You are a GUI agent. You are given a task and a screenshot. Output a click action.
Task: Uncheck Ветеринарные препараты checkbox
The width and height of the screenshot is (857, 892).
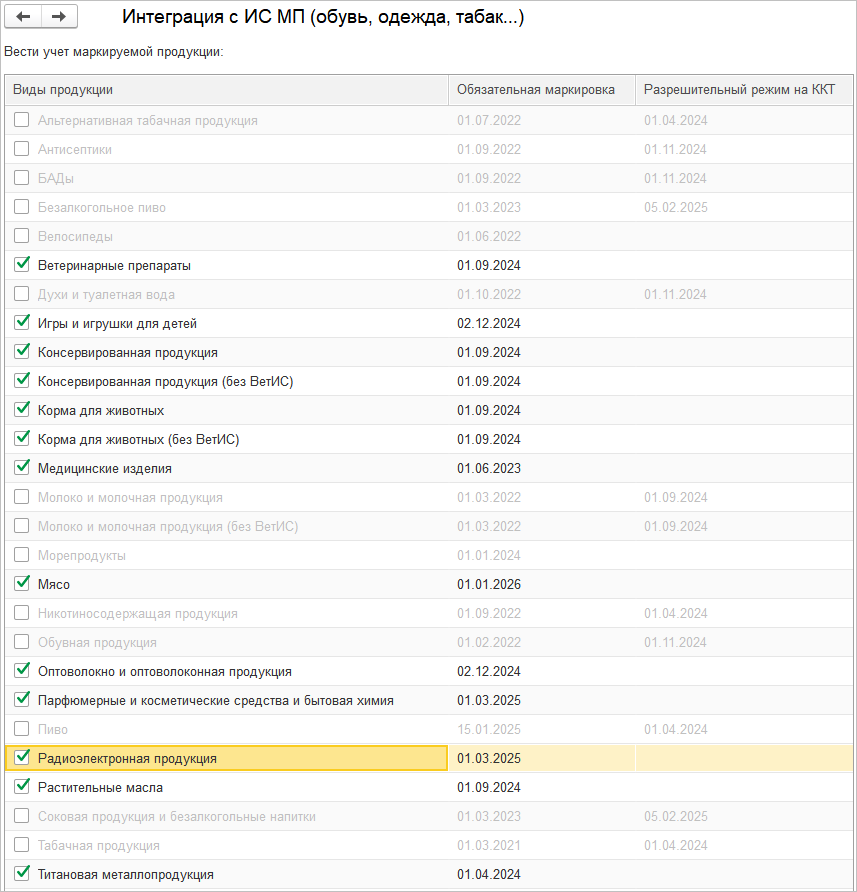point(22,265)
